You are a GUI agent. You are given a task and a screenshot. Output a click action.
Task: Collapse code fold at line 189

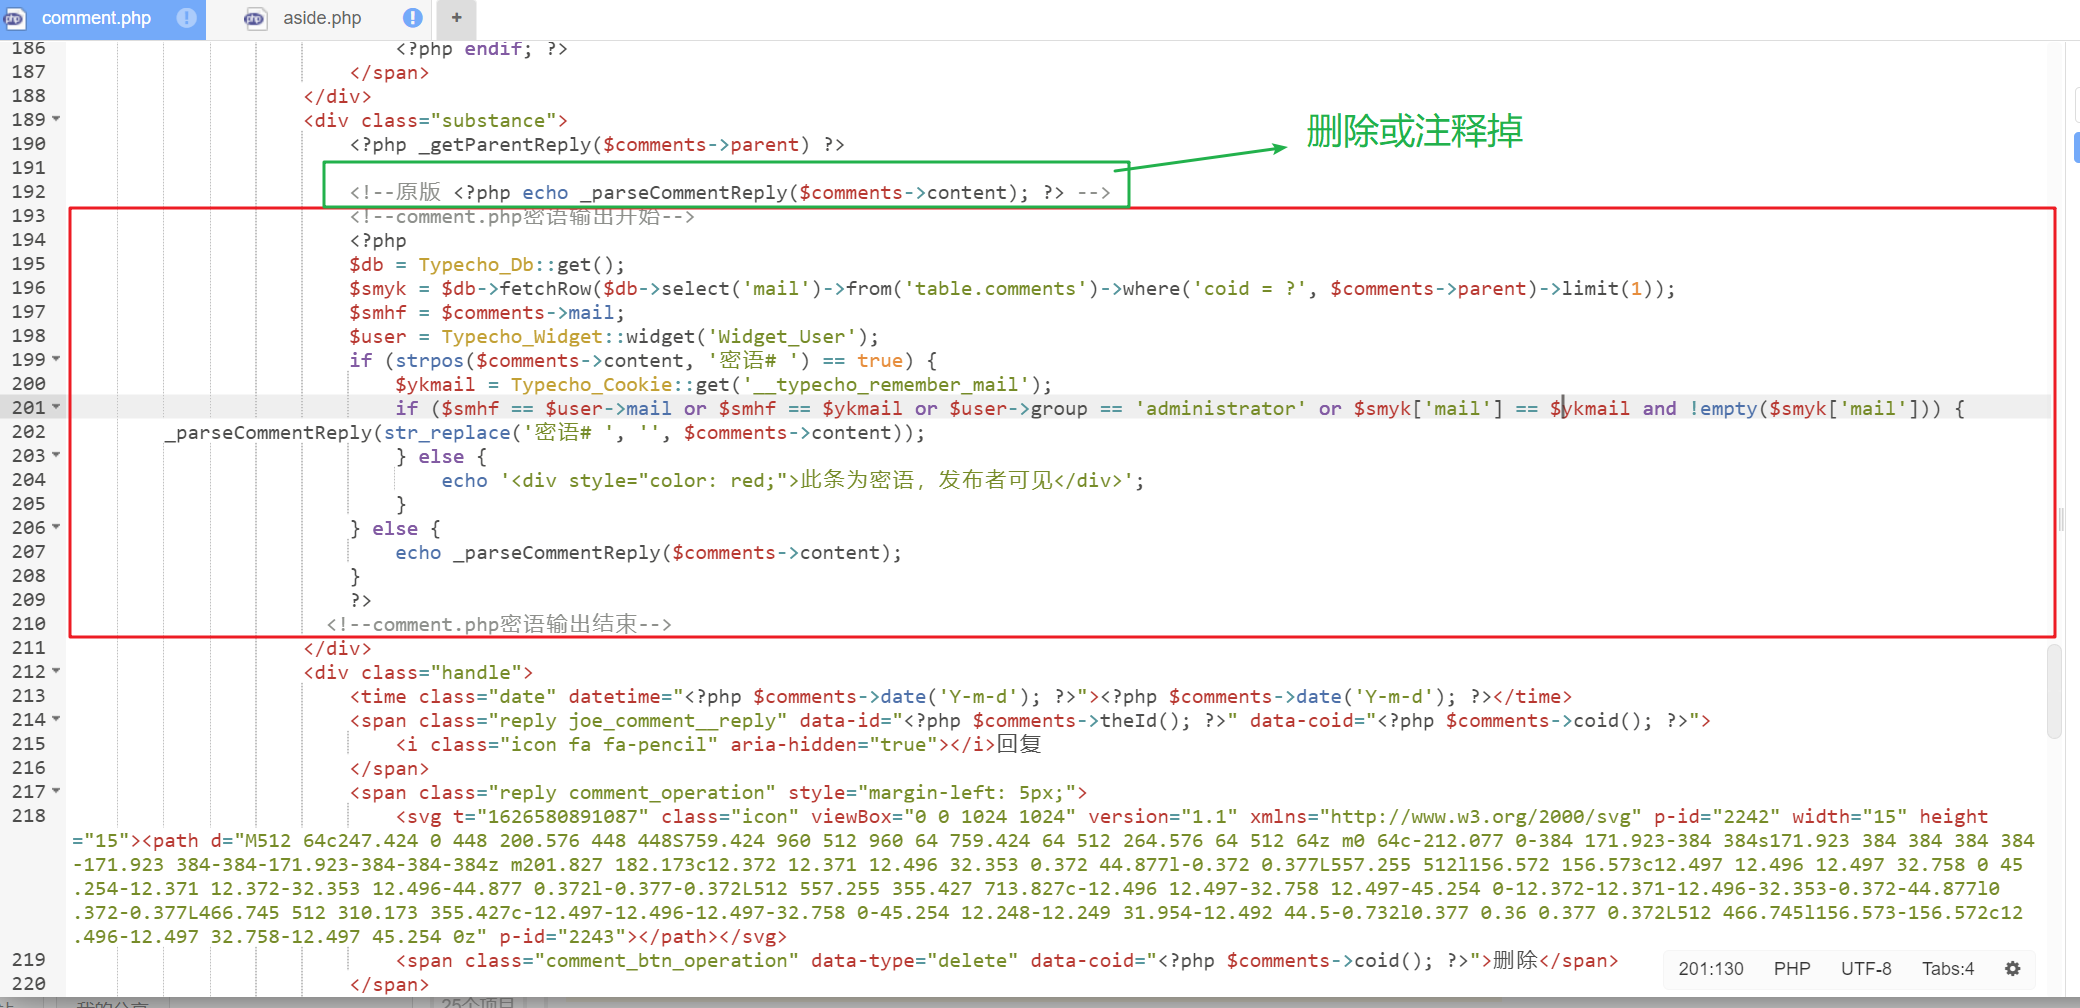tap(56, 119)
